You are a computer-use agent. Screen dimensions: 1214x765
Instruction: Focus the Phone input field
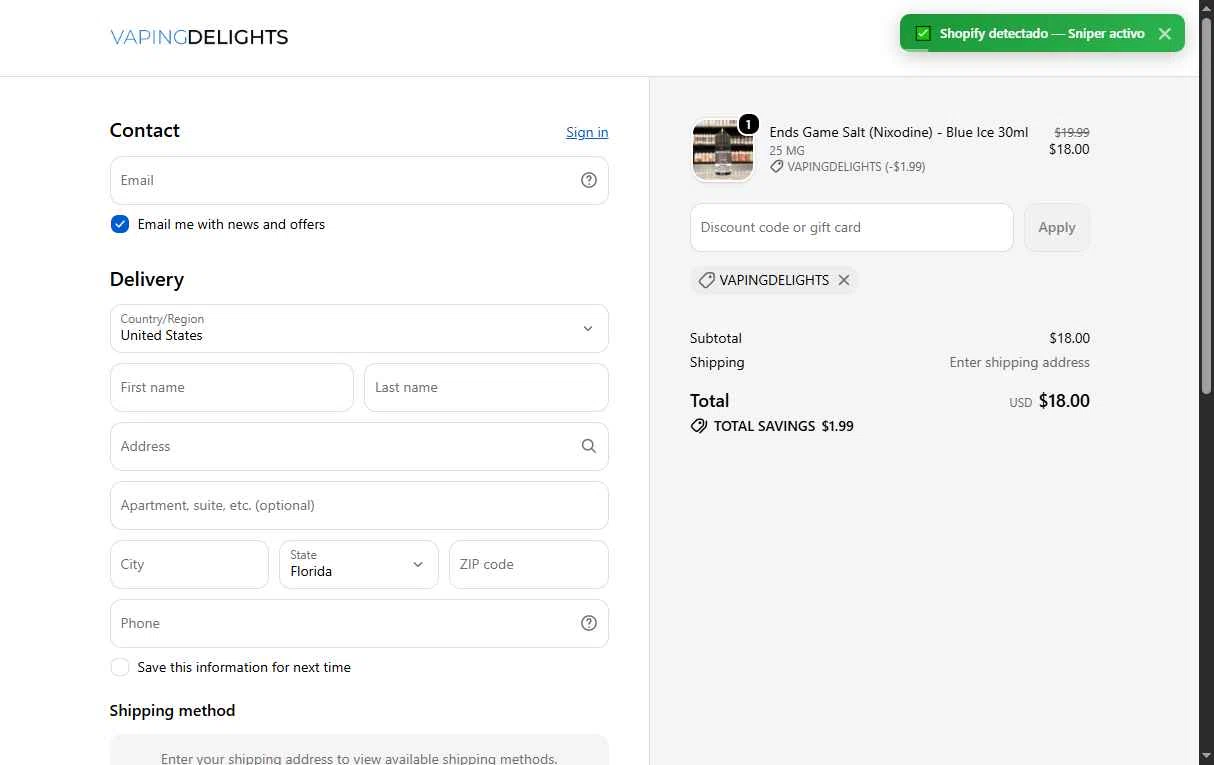pyautogui.click(x=359, y=623)
